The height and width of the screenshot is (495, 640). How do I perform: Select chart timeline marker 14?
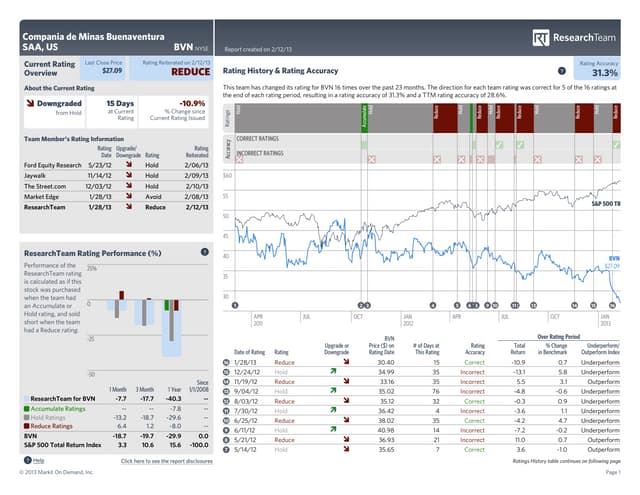(x=575, y=305)
